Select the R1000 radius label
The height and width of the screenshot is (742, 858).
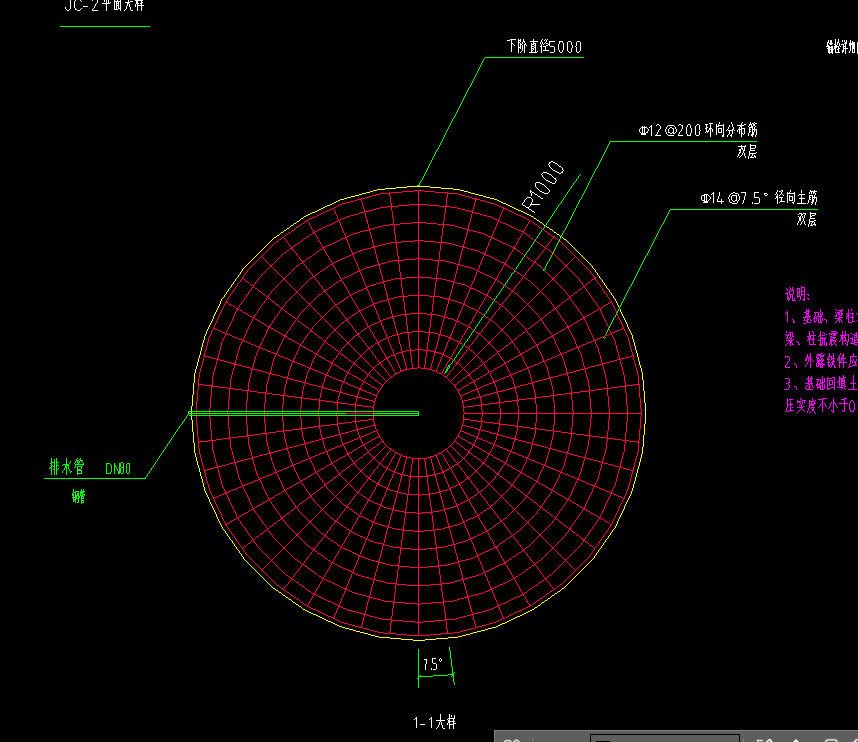(x=543, y=186)
